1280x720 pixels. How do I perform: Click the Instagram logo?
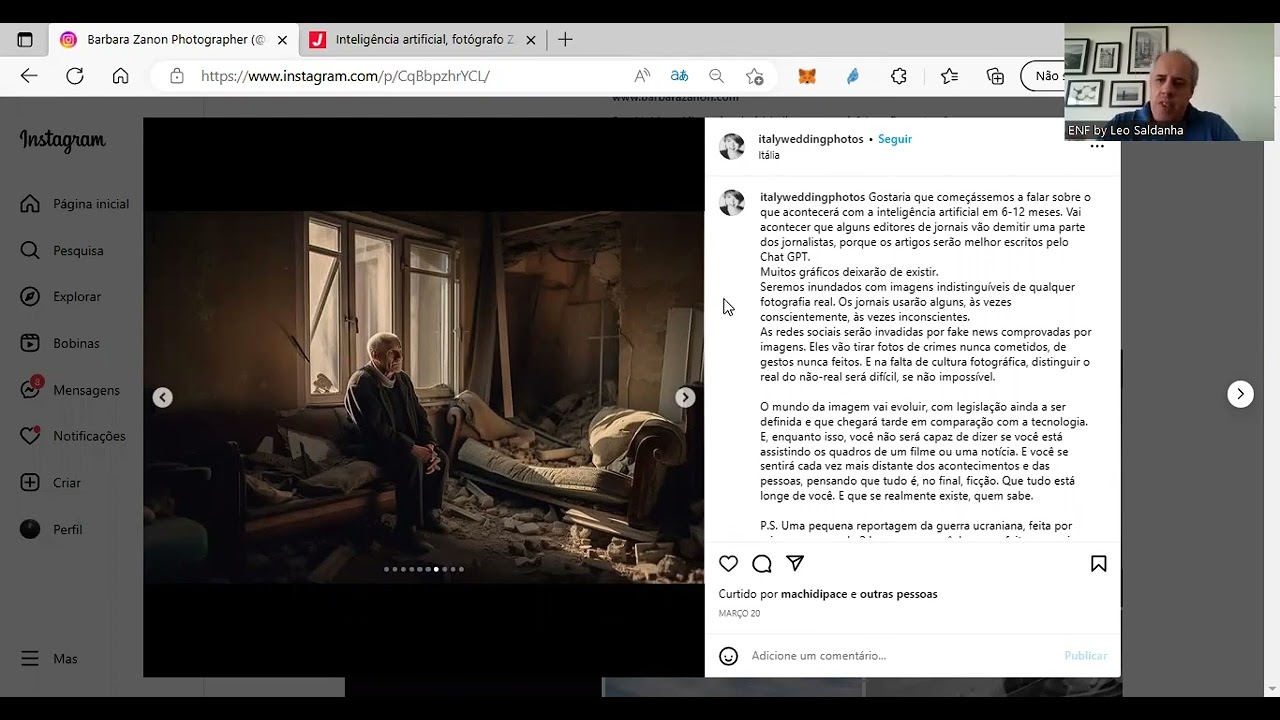tap(62, 141)
